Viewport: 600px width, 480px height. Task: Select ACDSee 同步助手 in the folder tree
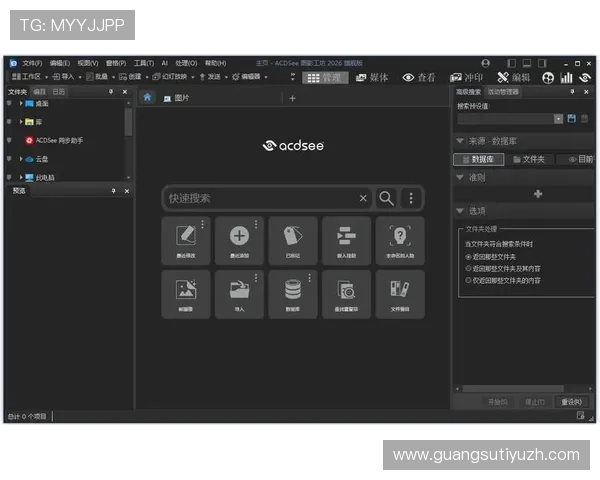(59, 140)
